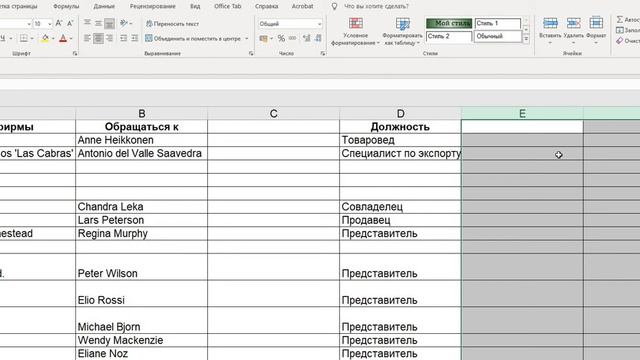The image size is (640, 360).
Task: Open the Office Tab ribbon tab
Action: (x=228, y=6)
